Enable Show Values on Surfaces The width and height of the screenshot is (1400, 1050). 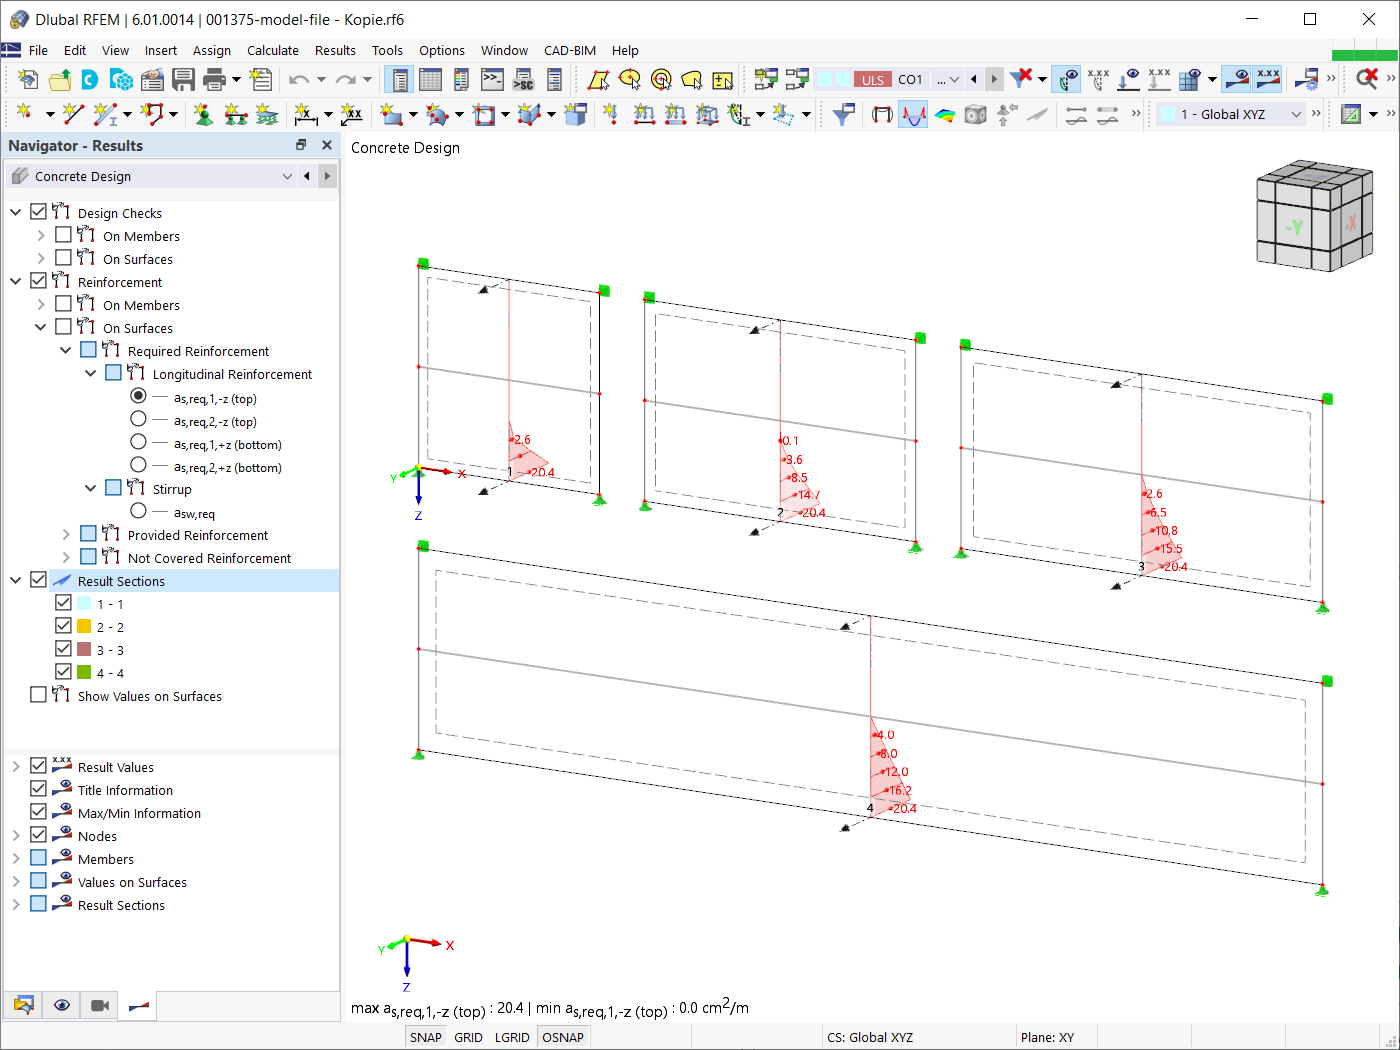[38, 695]
